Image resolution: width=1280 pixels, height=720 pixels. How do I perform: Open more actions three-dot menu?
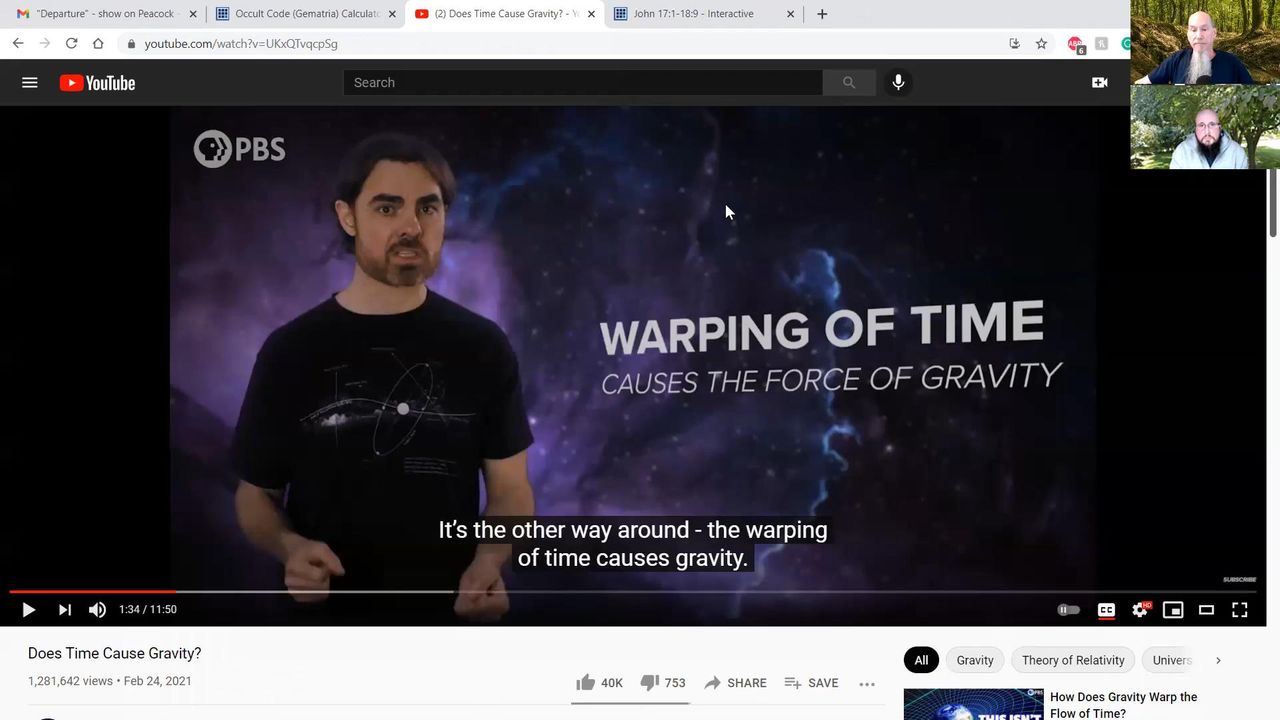(867, 683)
